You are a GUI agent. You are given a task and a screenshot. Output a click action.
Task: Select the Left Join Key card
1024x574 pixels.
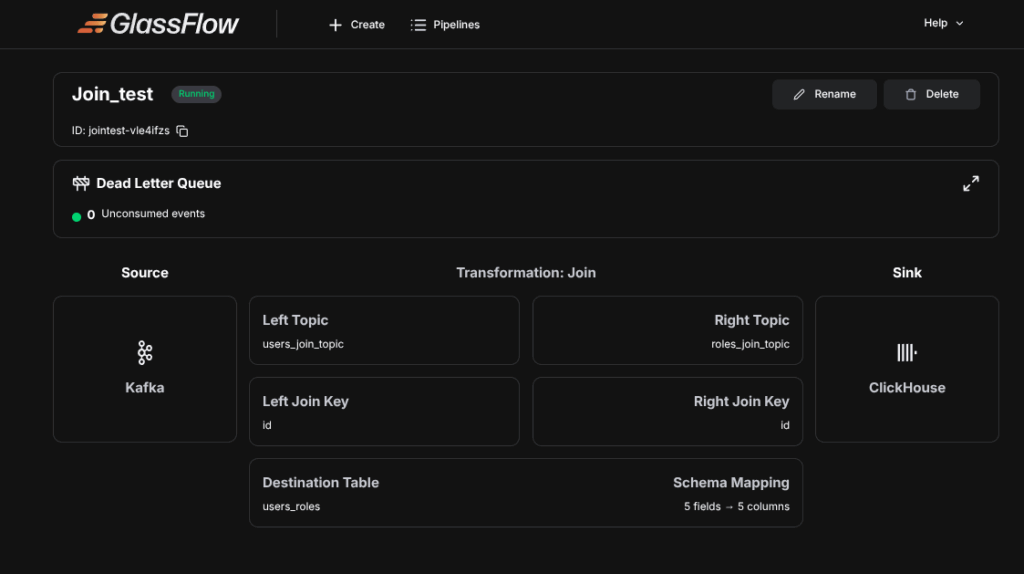[x=384, y=411]
